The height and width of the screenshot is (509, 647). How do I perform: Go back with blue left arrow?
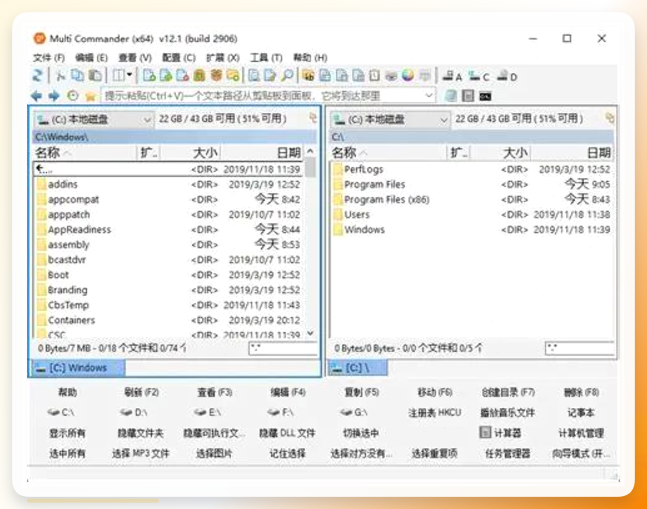coord(36,96)
